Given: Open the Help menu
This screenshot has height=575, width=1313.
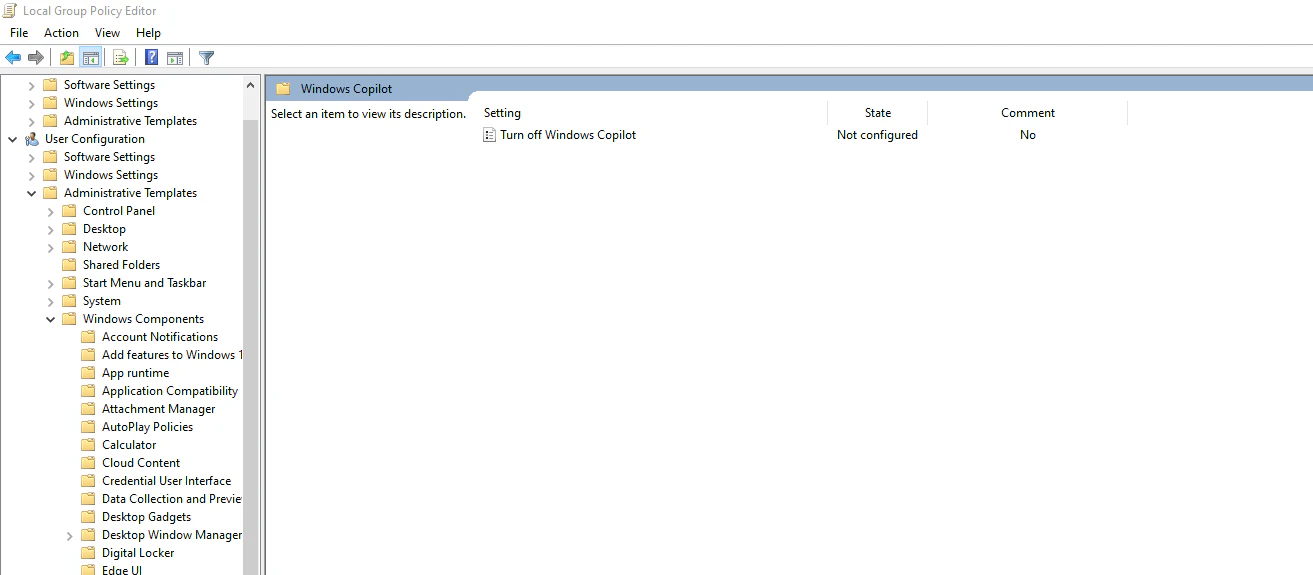Looking at the screenshot, I should (x=148, y=33).
